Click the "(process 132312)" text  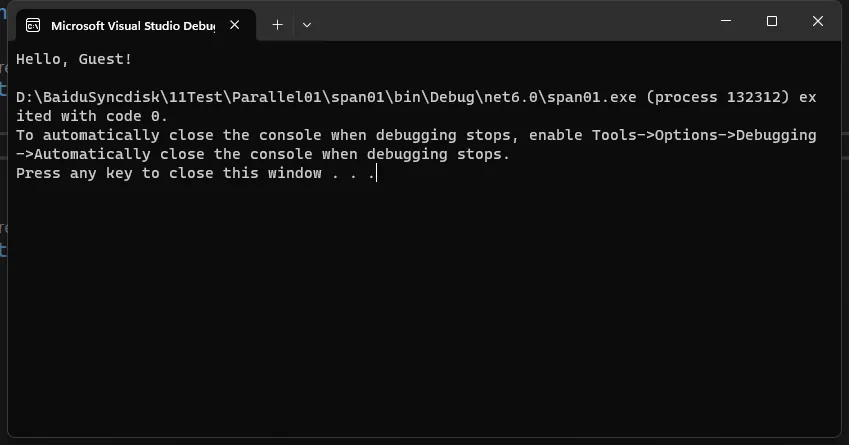pyautogui.click(x=718, y=97)
